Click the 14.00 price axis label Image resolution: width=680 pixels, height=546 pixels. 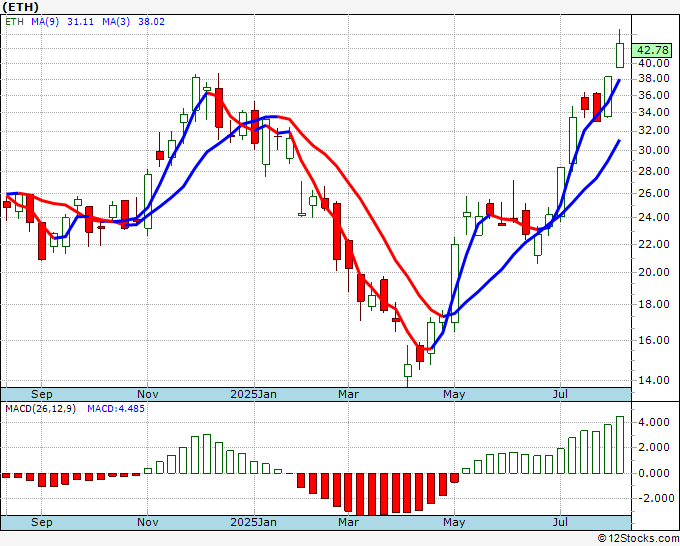(x=654, y=380)
